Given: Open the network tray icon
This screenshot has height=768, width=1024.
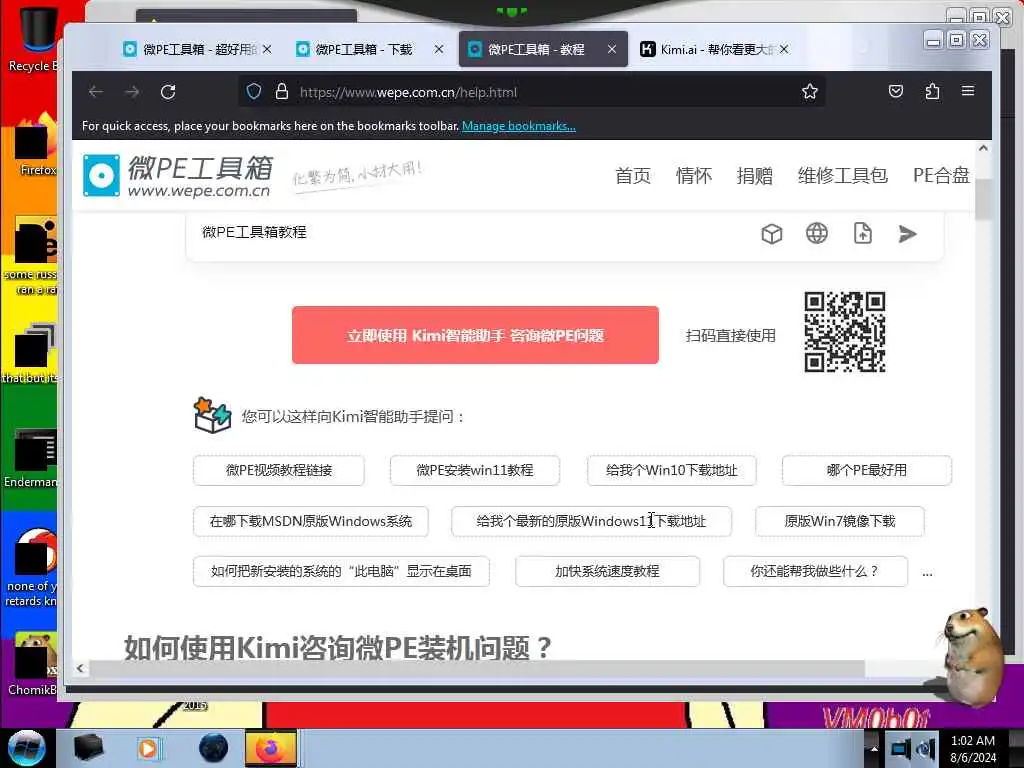Looking at the screenshot, I should [901, 748].
